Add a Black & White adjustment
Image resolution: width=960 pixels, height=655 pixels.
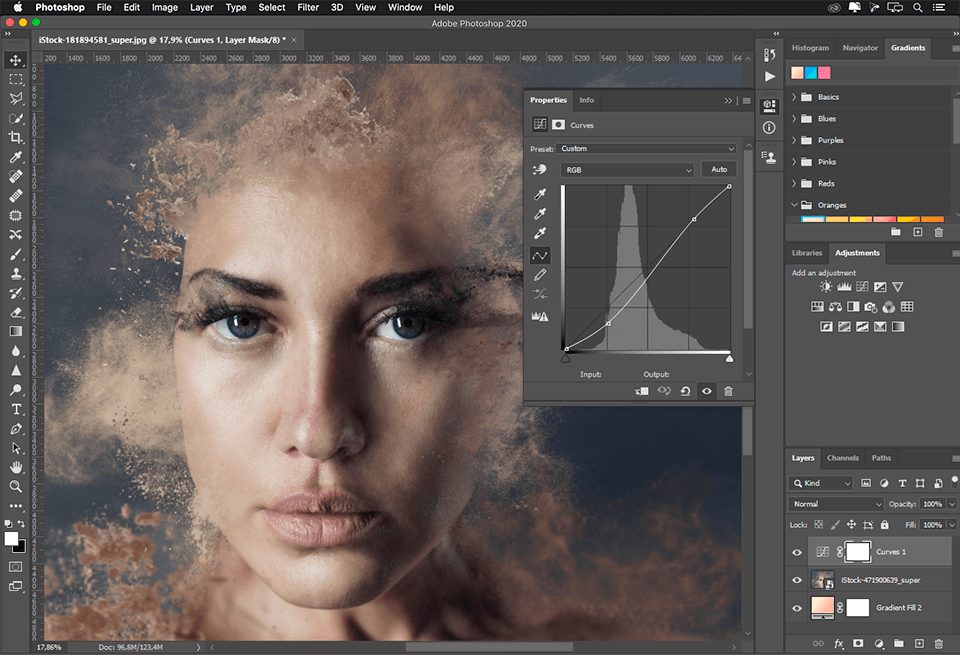coord(851,307)
